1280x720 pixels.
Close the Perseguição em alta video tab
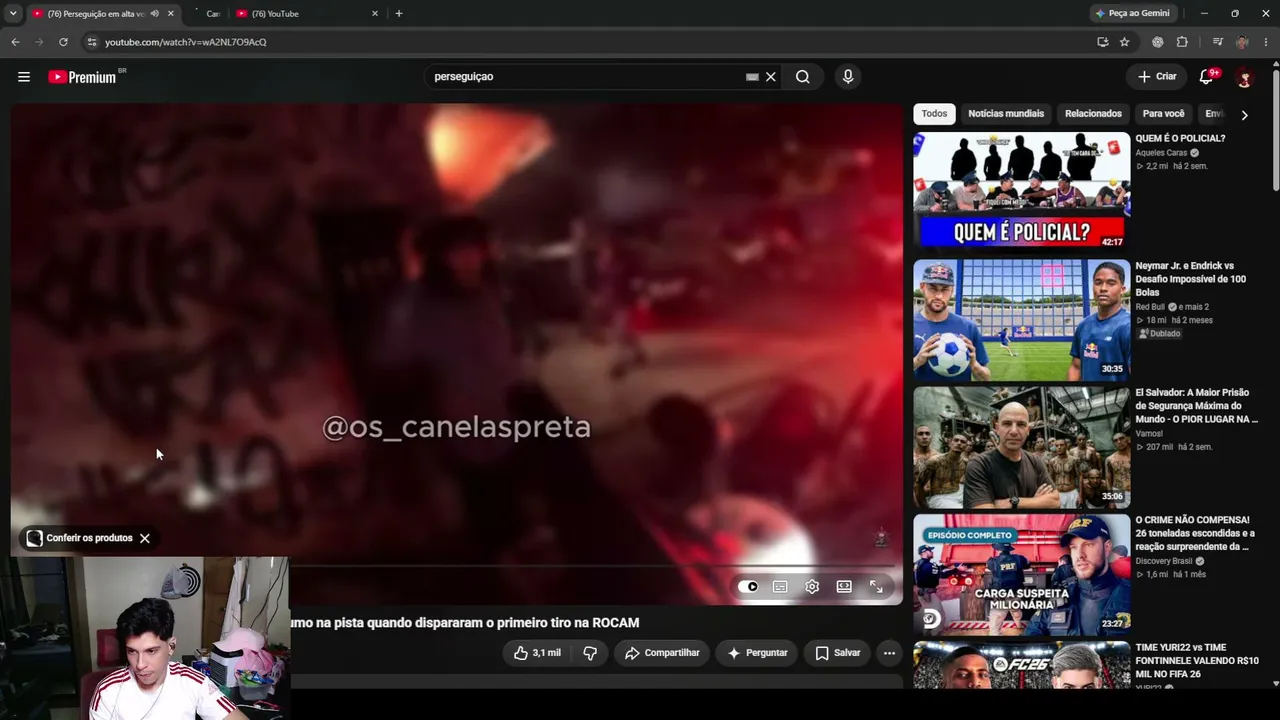tap(171, 14)
